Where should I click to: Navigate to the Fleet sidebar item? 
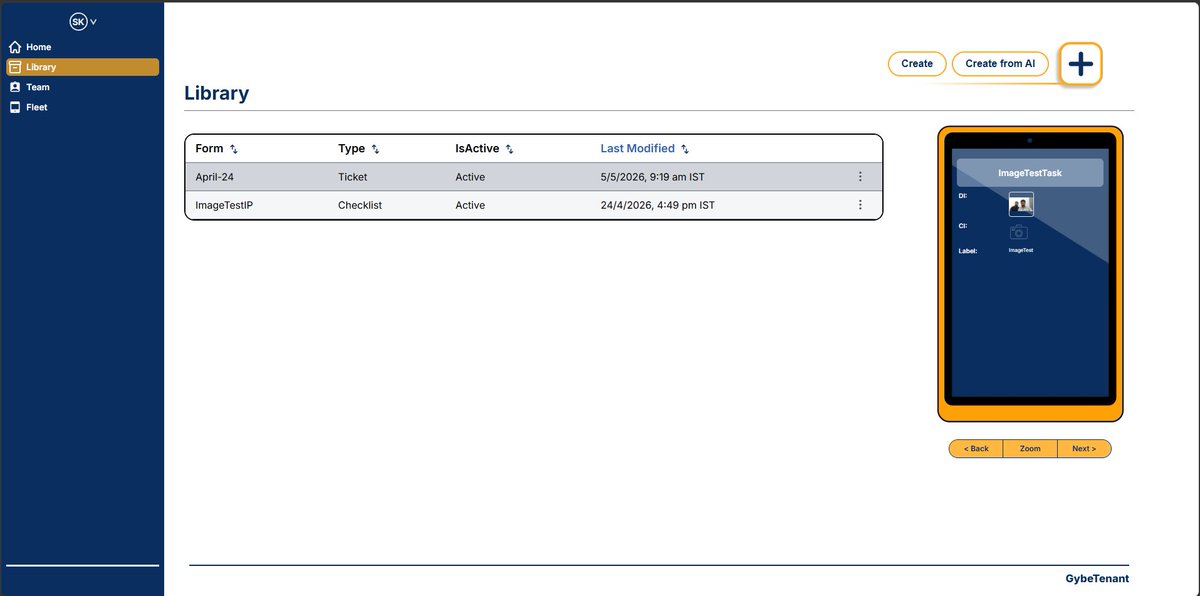[x=82, y=107]
